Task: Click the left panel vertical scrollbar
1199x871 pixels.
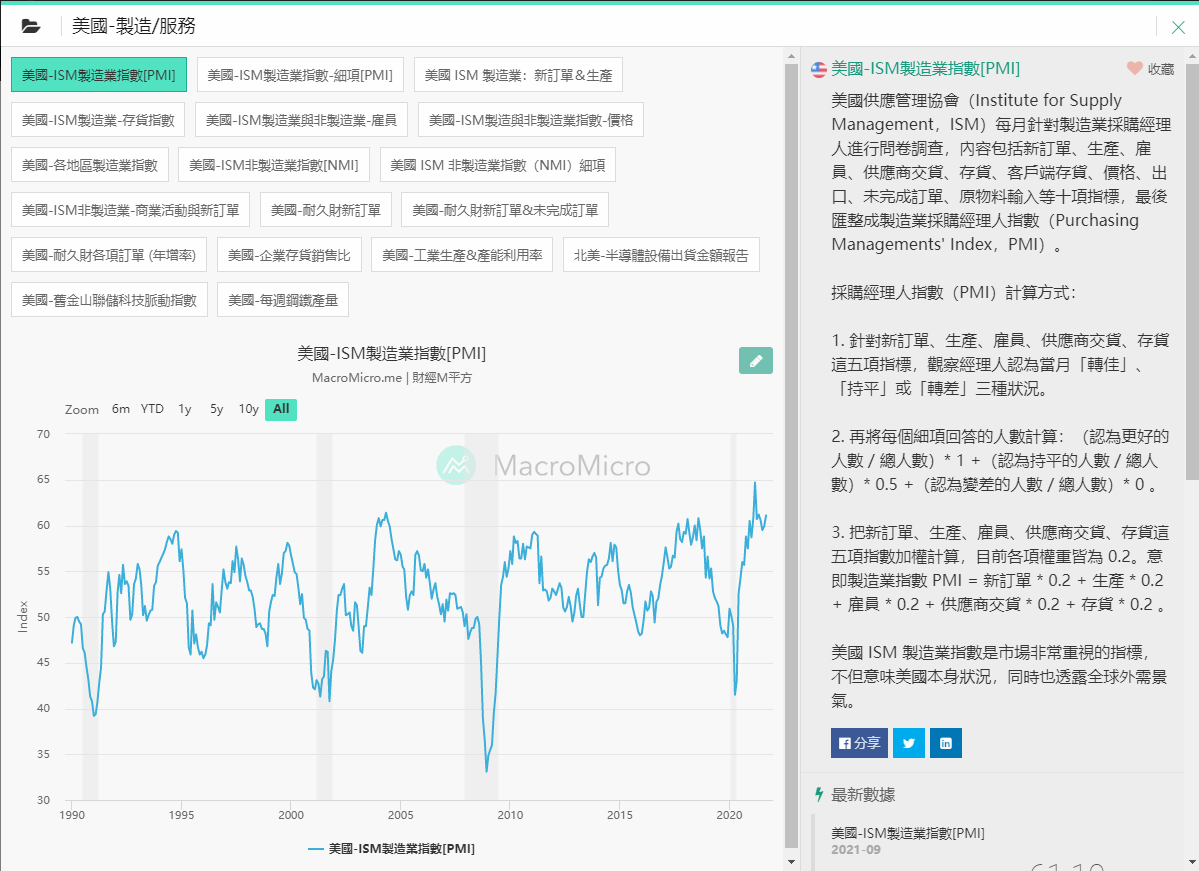Action: pyautogui.click(x=791, y=455)
